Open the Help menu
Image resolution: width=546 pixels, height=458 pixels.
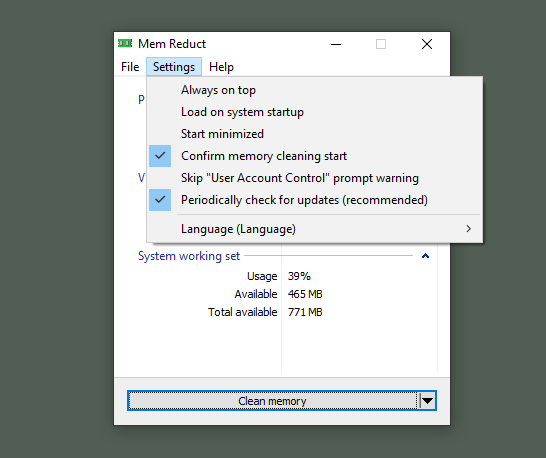221,67
